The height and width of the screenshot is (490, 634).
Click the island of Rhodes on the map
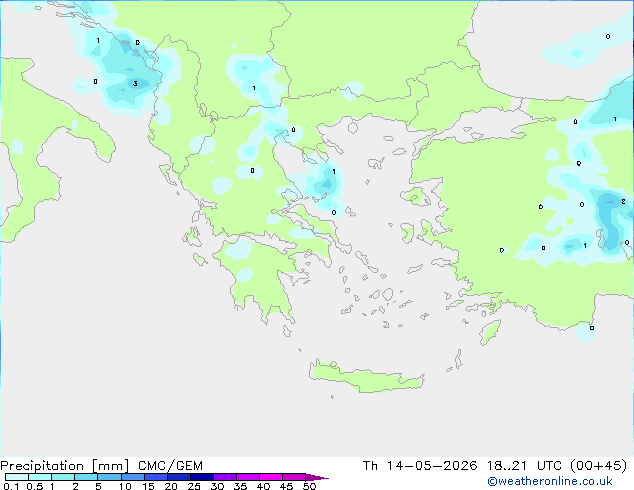click(490, 332)
